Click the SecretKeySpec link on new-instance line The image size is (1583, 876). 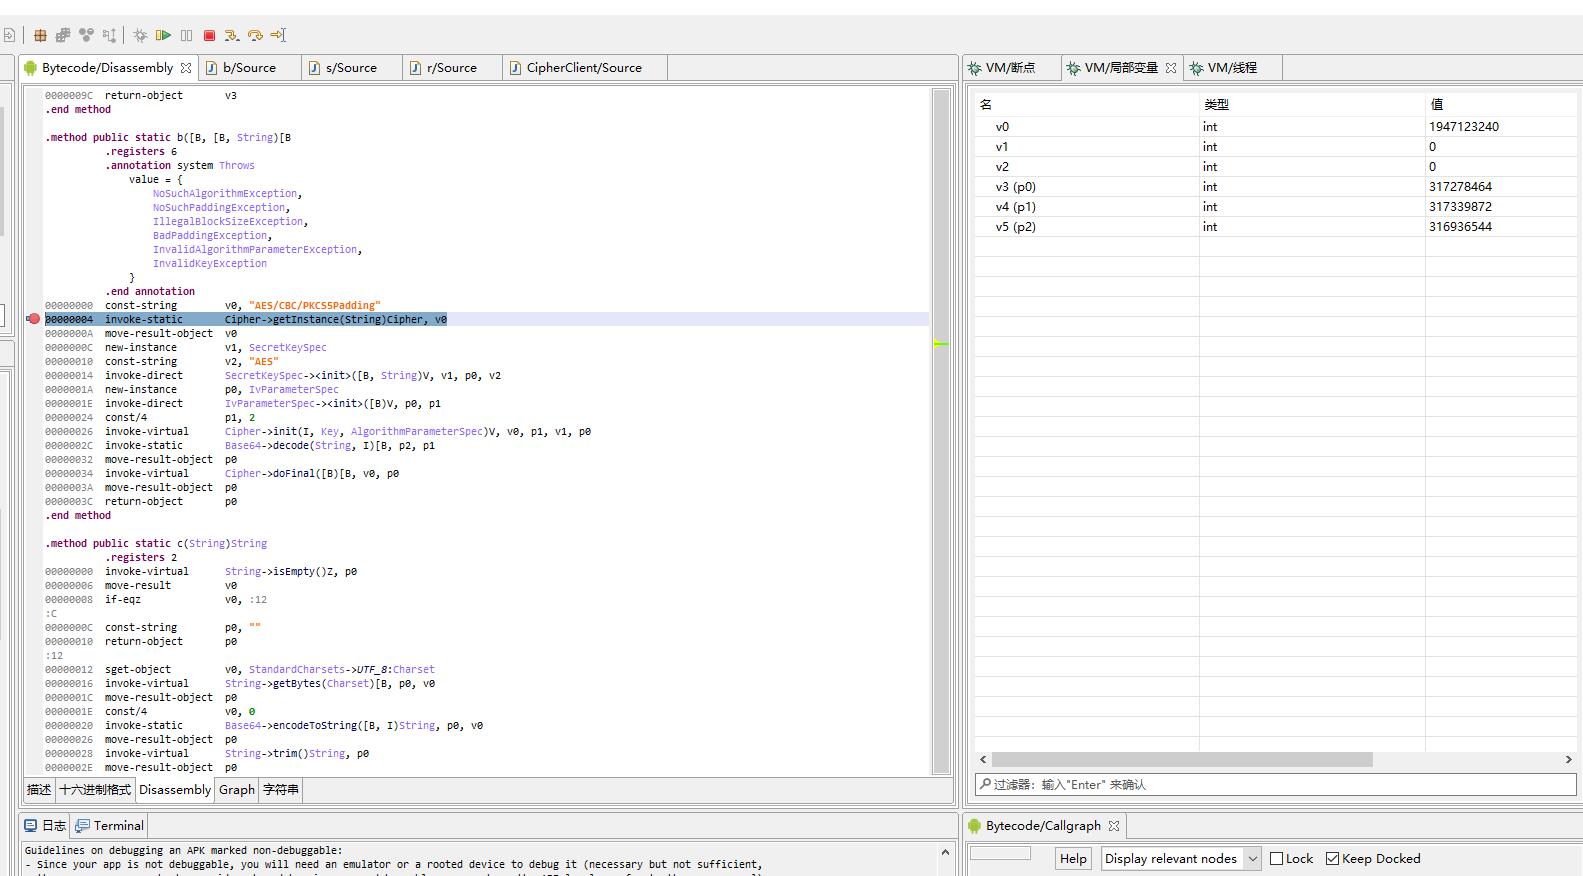pyautogui.click(x=288, y=348)
